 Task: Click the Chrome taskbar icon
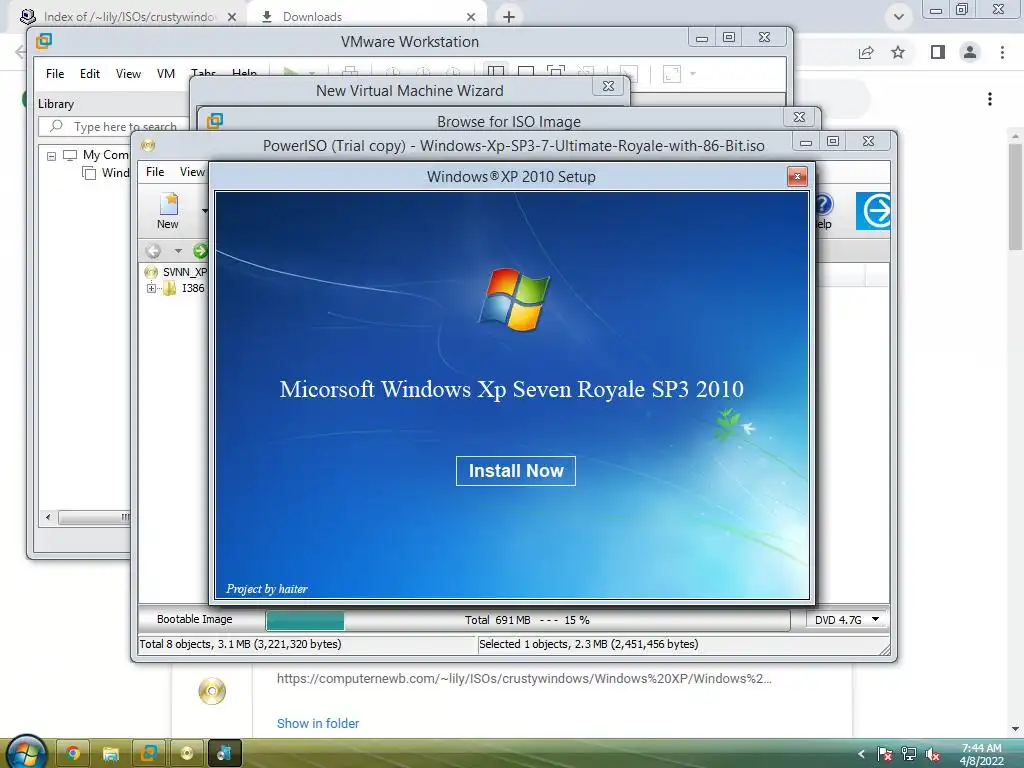[x=72, y=754]
